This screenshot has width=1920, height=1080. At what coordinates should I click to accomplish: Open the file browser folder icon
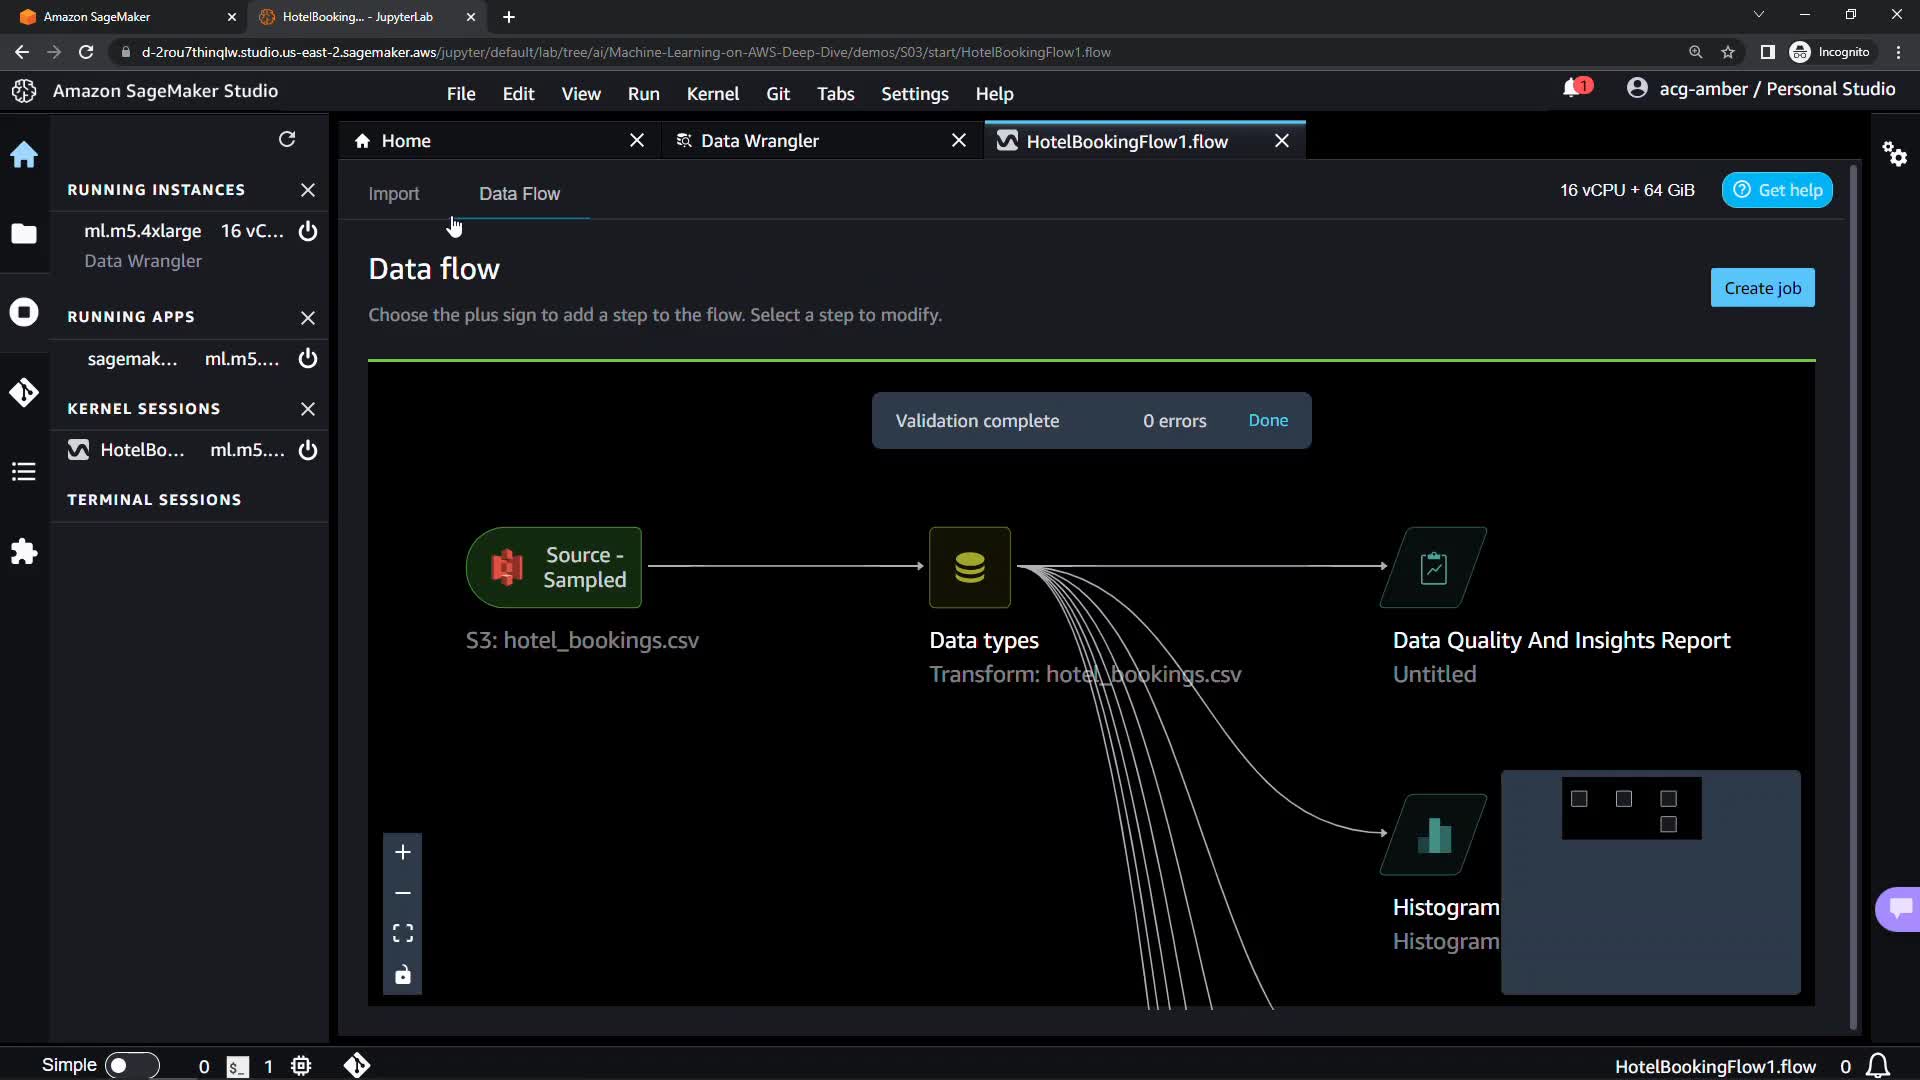(24, 234)
